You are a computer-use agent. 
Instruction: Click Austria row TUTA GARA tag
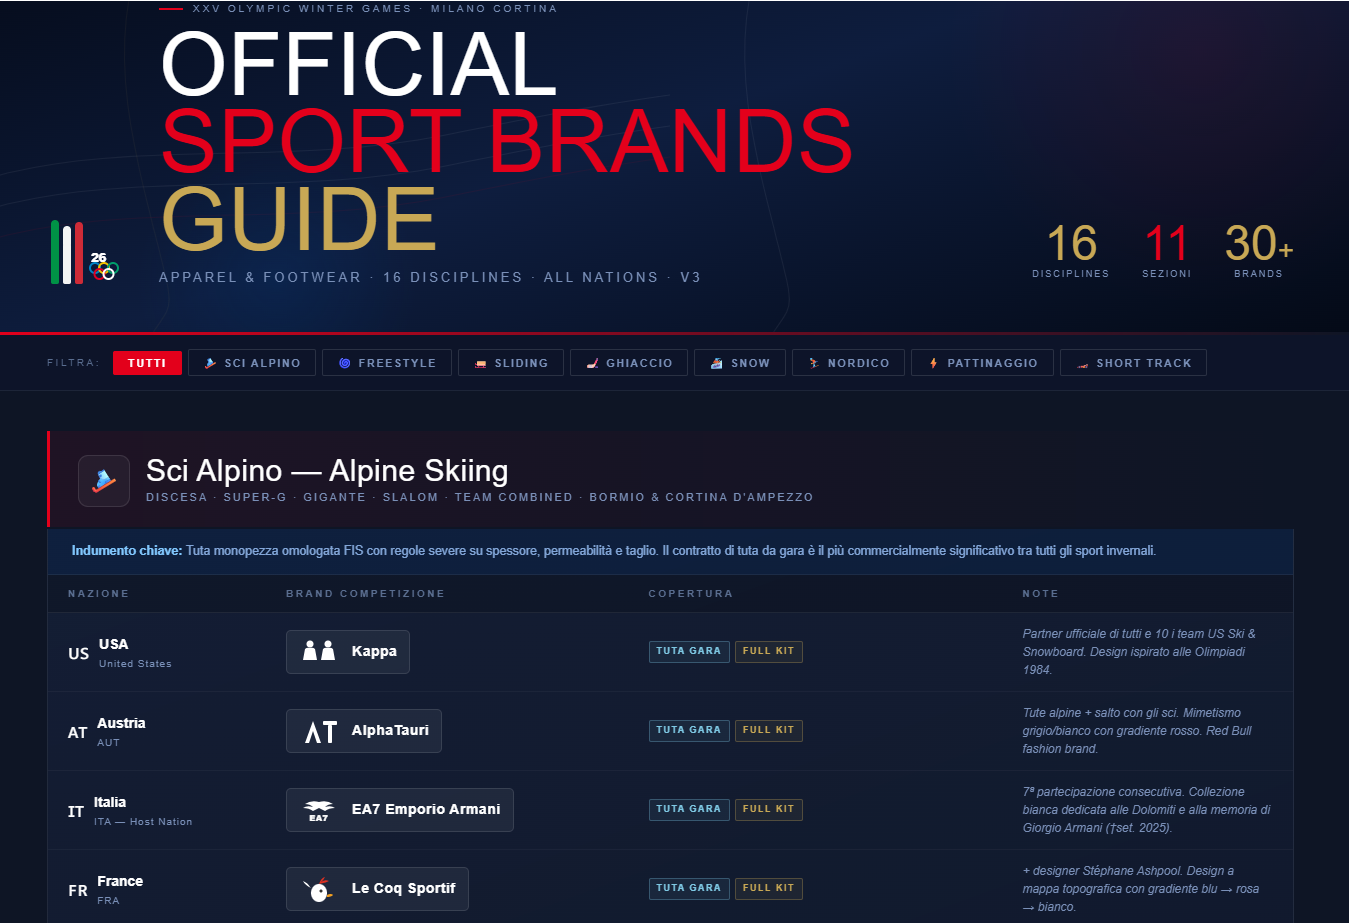coord(689,730)
